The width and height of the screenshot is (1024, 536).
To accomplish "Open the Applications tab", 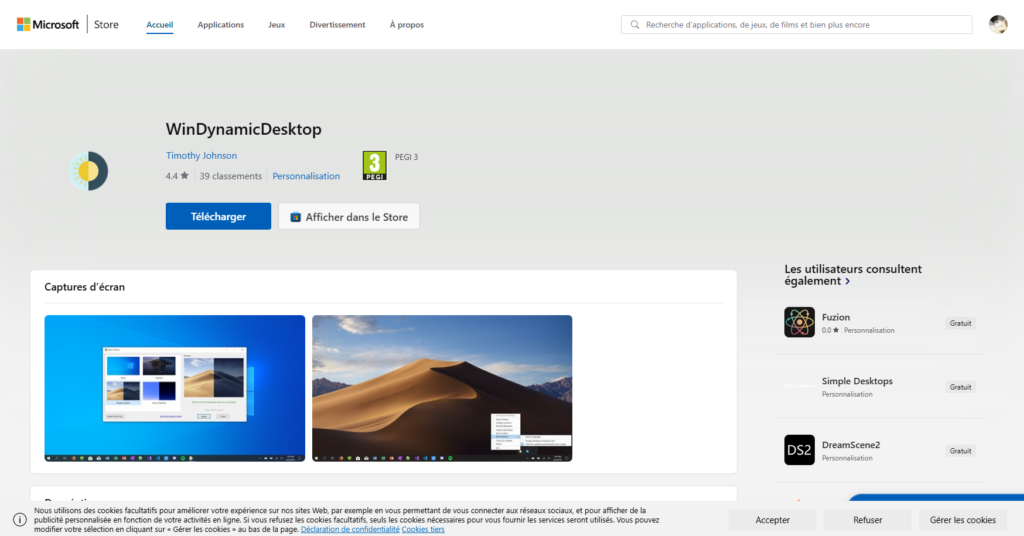I will click(x=221, y=25).
